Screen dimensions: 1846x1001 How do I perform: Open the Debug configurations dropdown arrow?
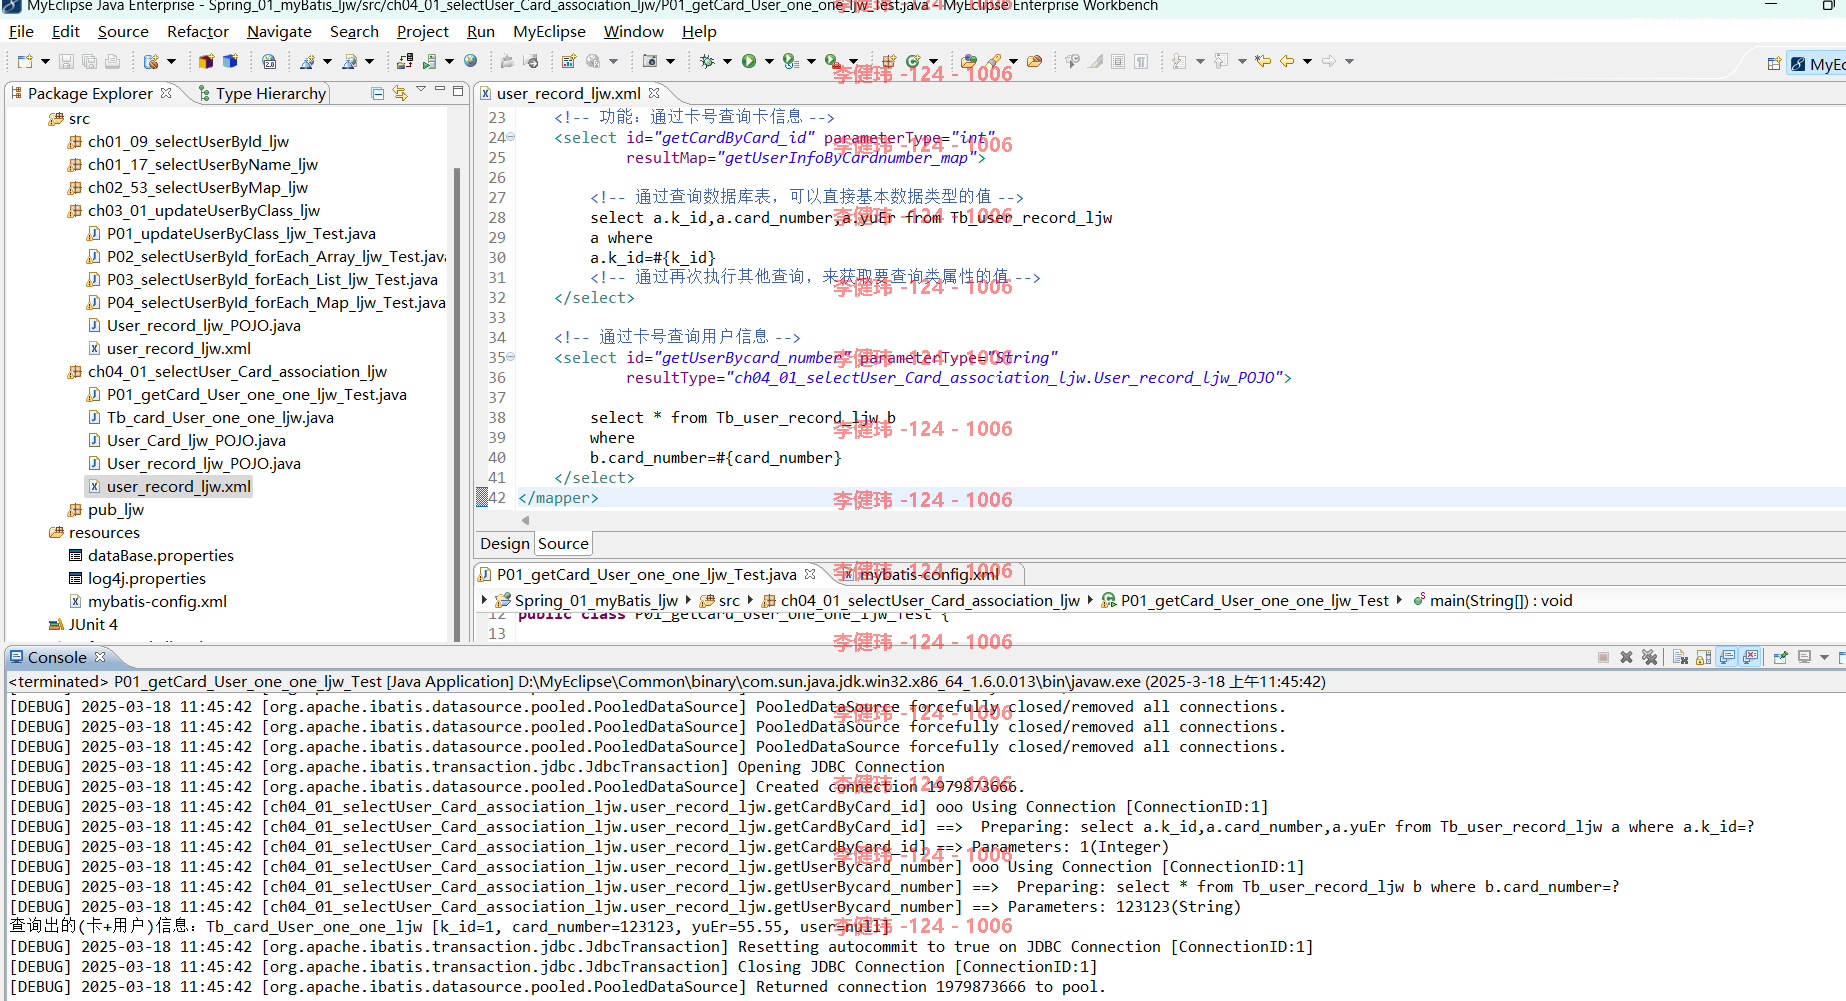coord(727,62)
